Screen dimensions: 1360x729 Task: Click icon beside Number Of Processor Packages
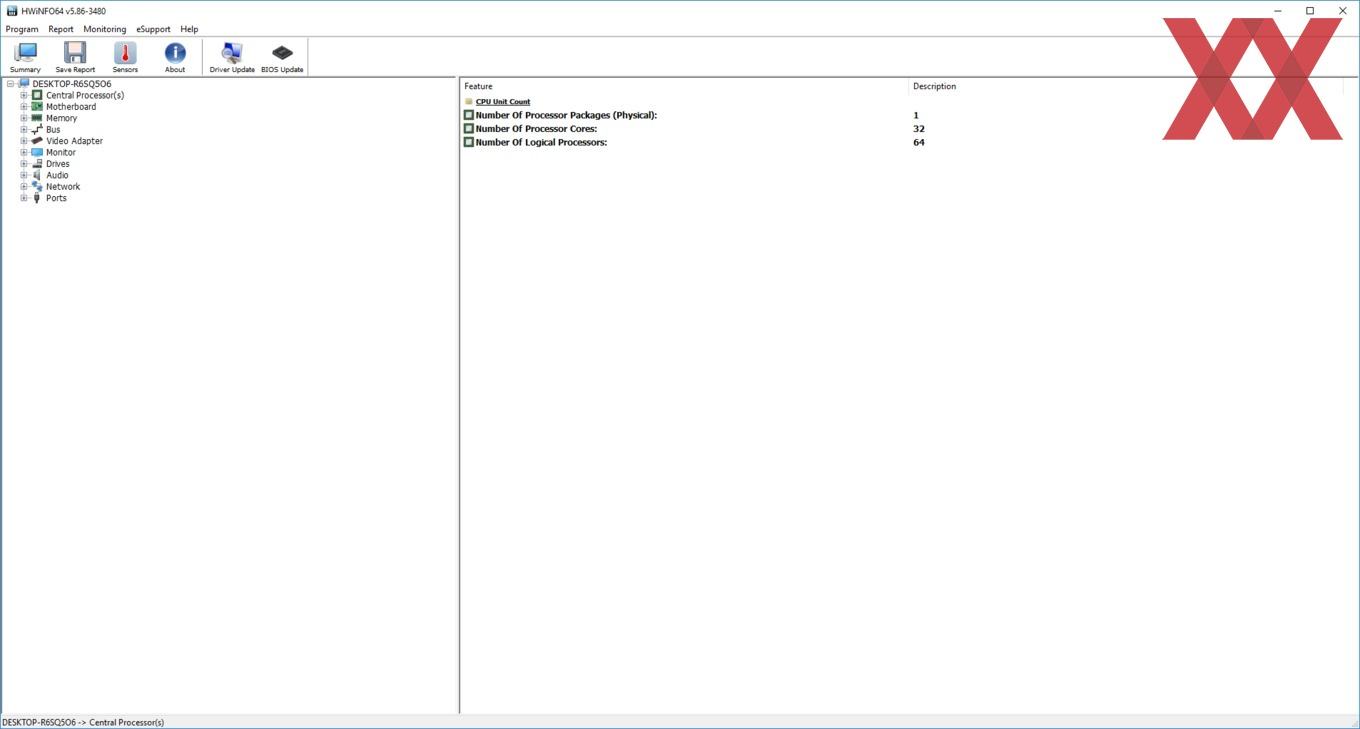tap(469, 115)
